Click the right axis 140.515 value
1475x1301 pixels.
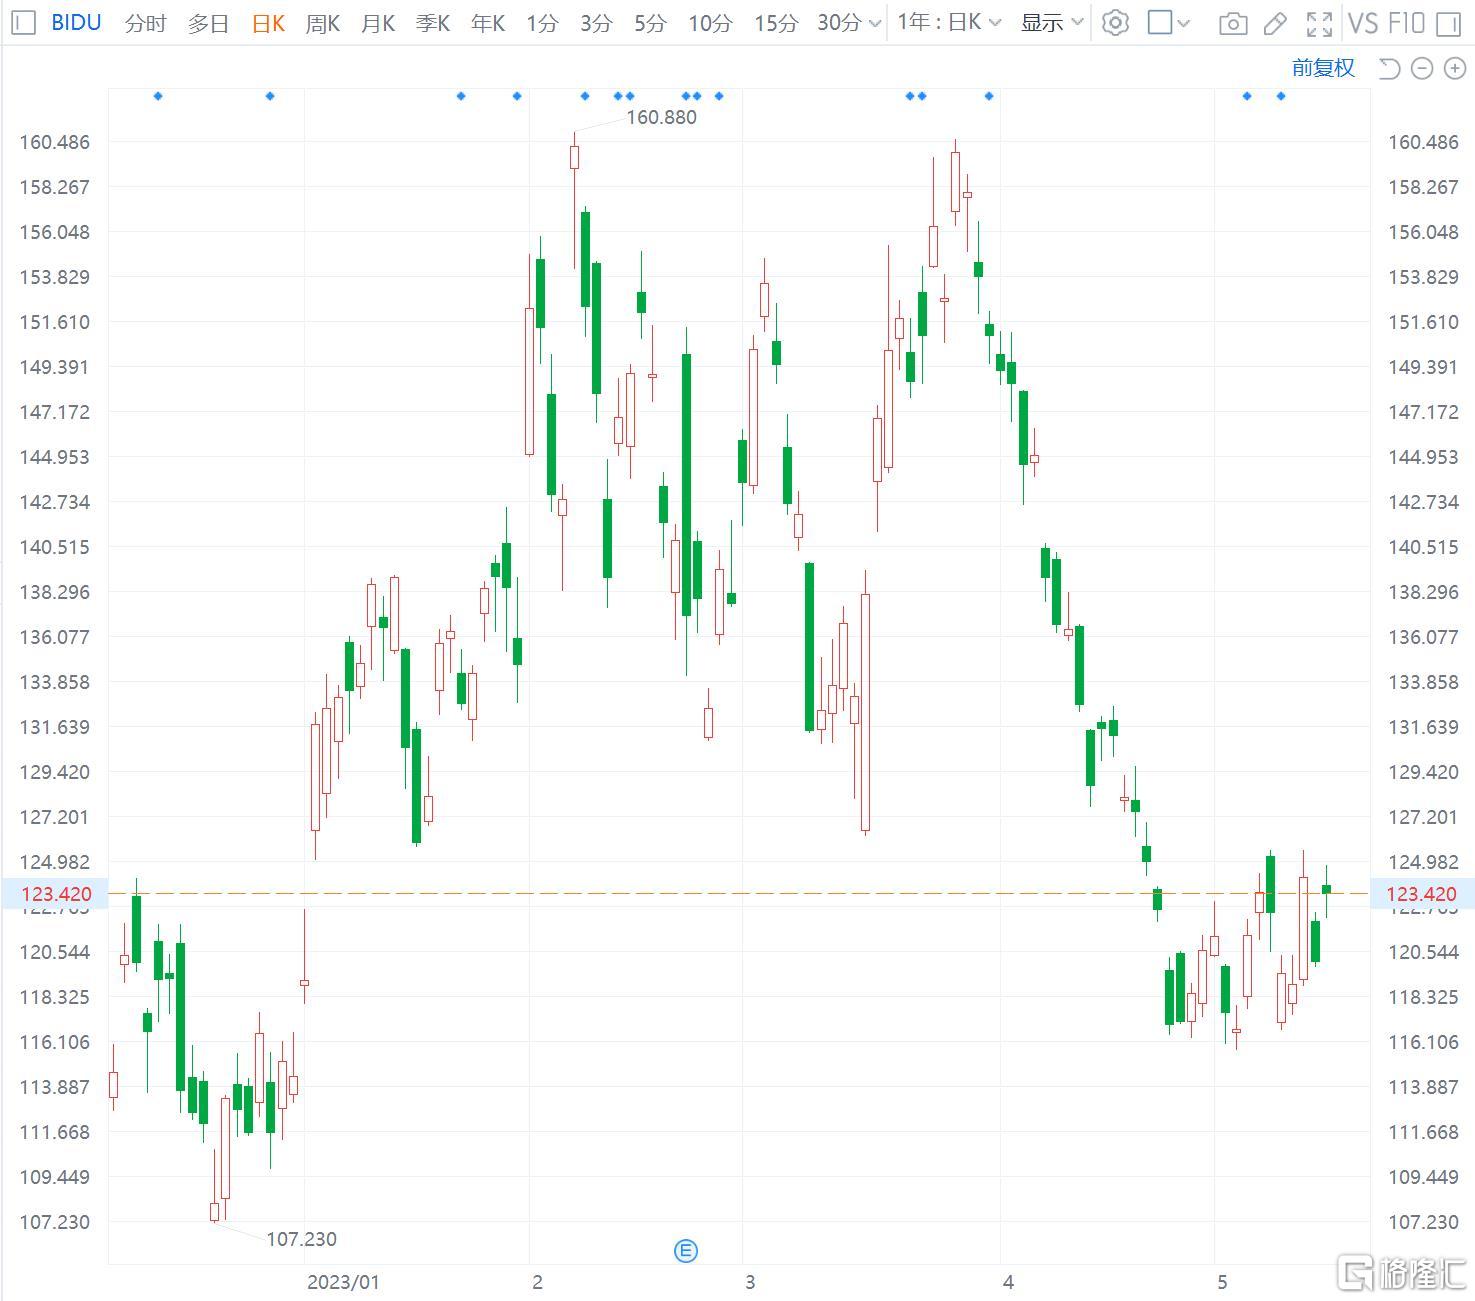(x=1423, y=547)
